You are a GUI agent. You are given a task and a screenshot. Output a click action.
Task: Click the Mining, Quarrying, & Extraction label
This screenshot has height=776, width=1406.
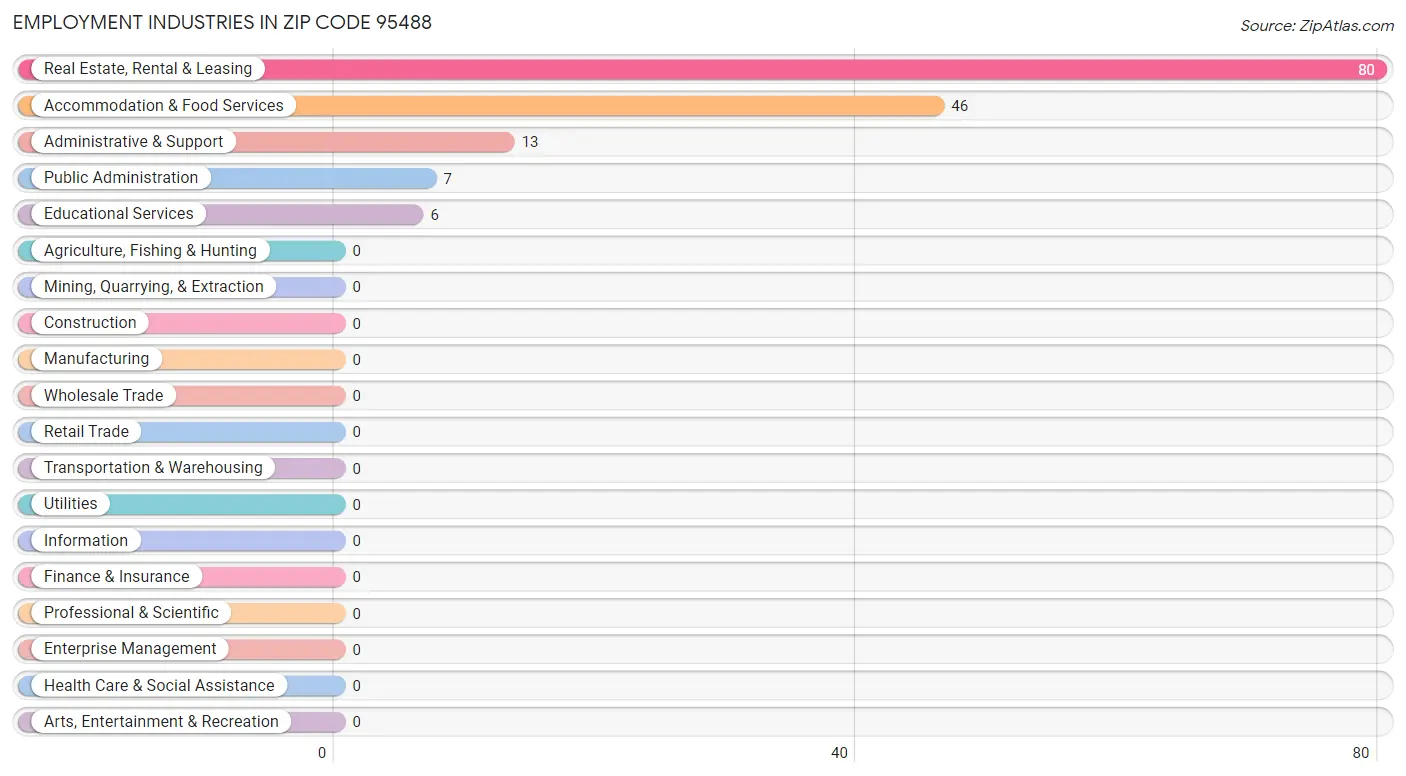(154, 286)
